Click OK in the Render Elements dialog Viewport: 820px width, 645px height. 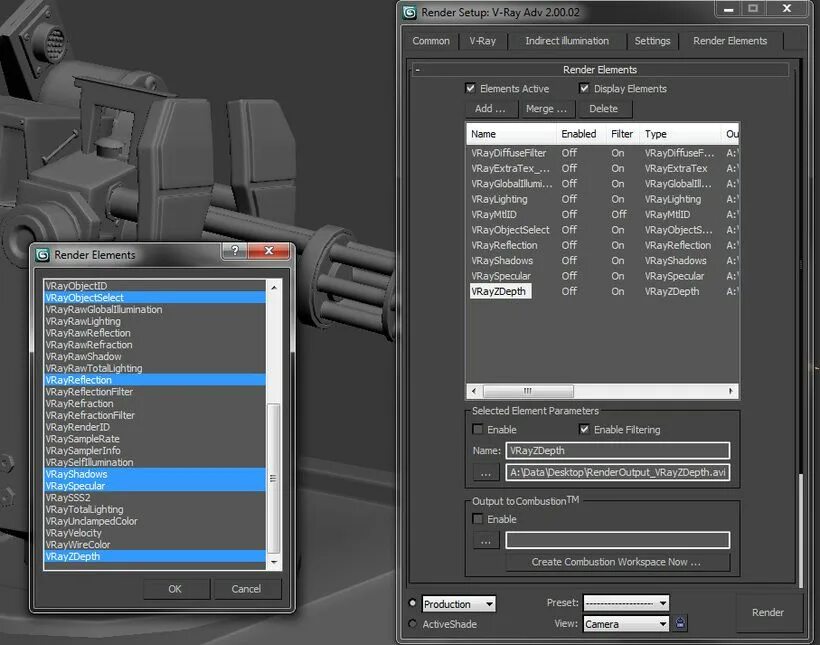pyautogui.click(x=175, y=589)
